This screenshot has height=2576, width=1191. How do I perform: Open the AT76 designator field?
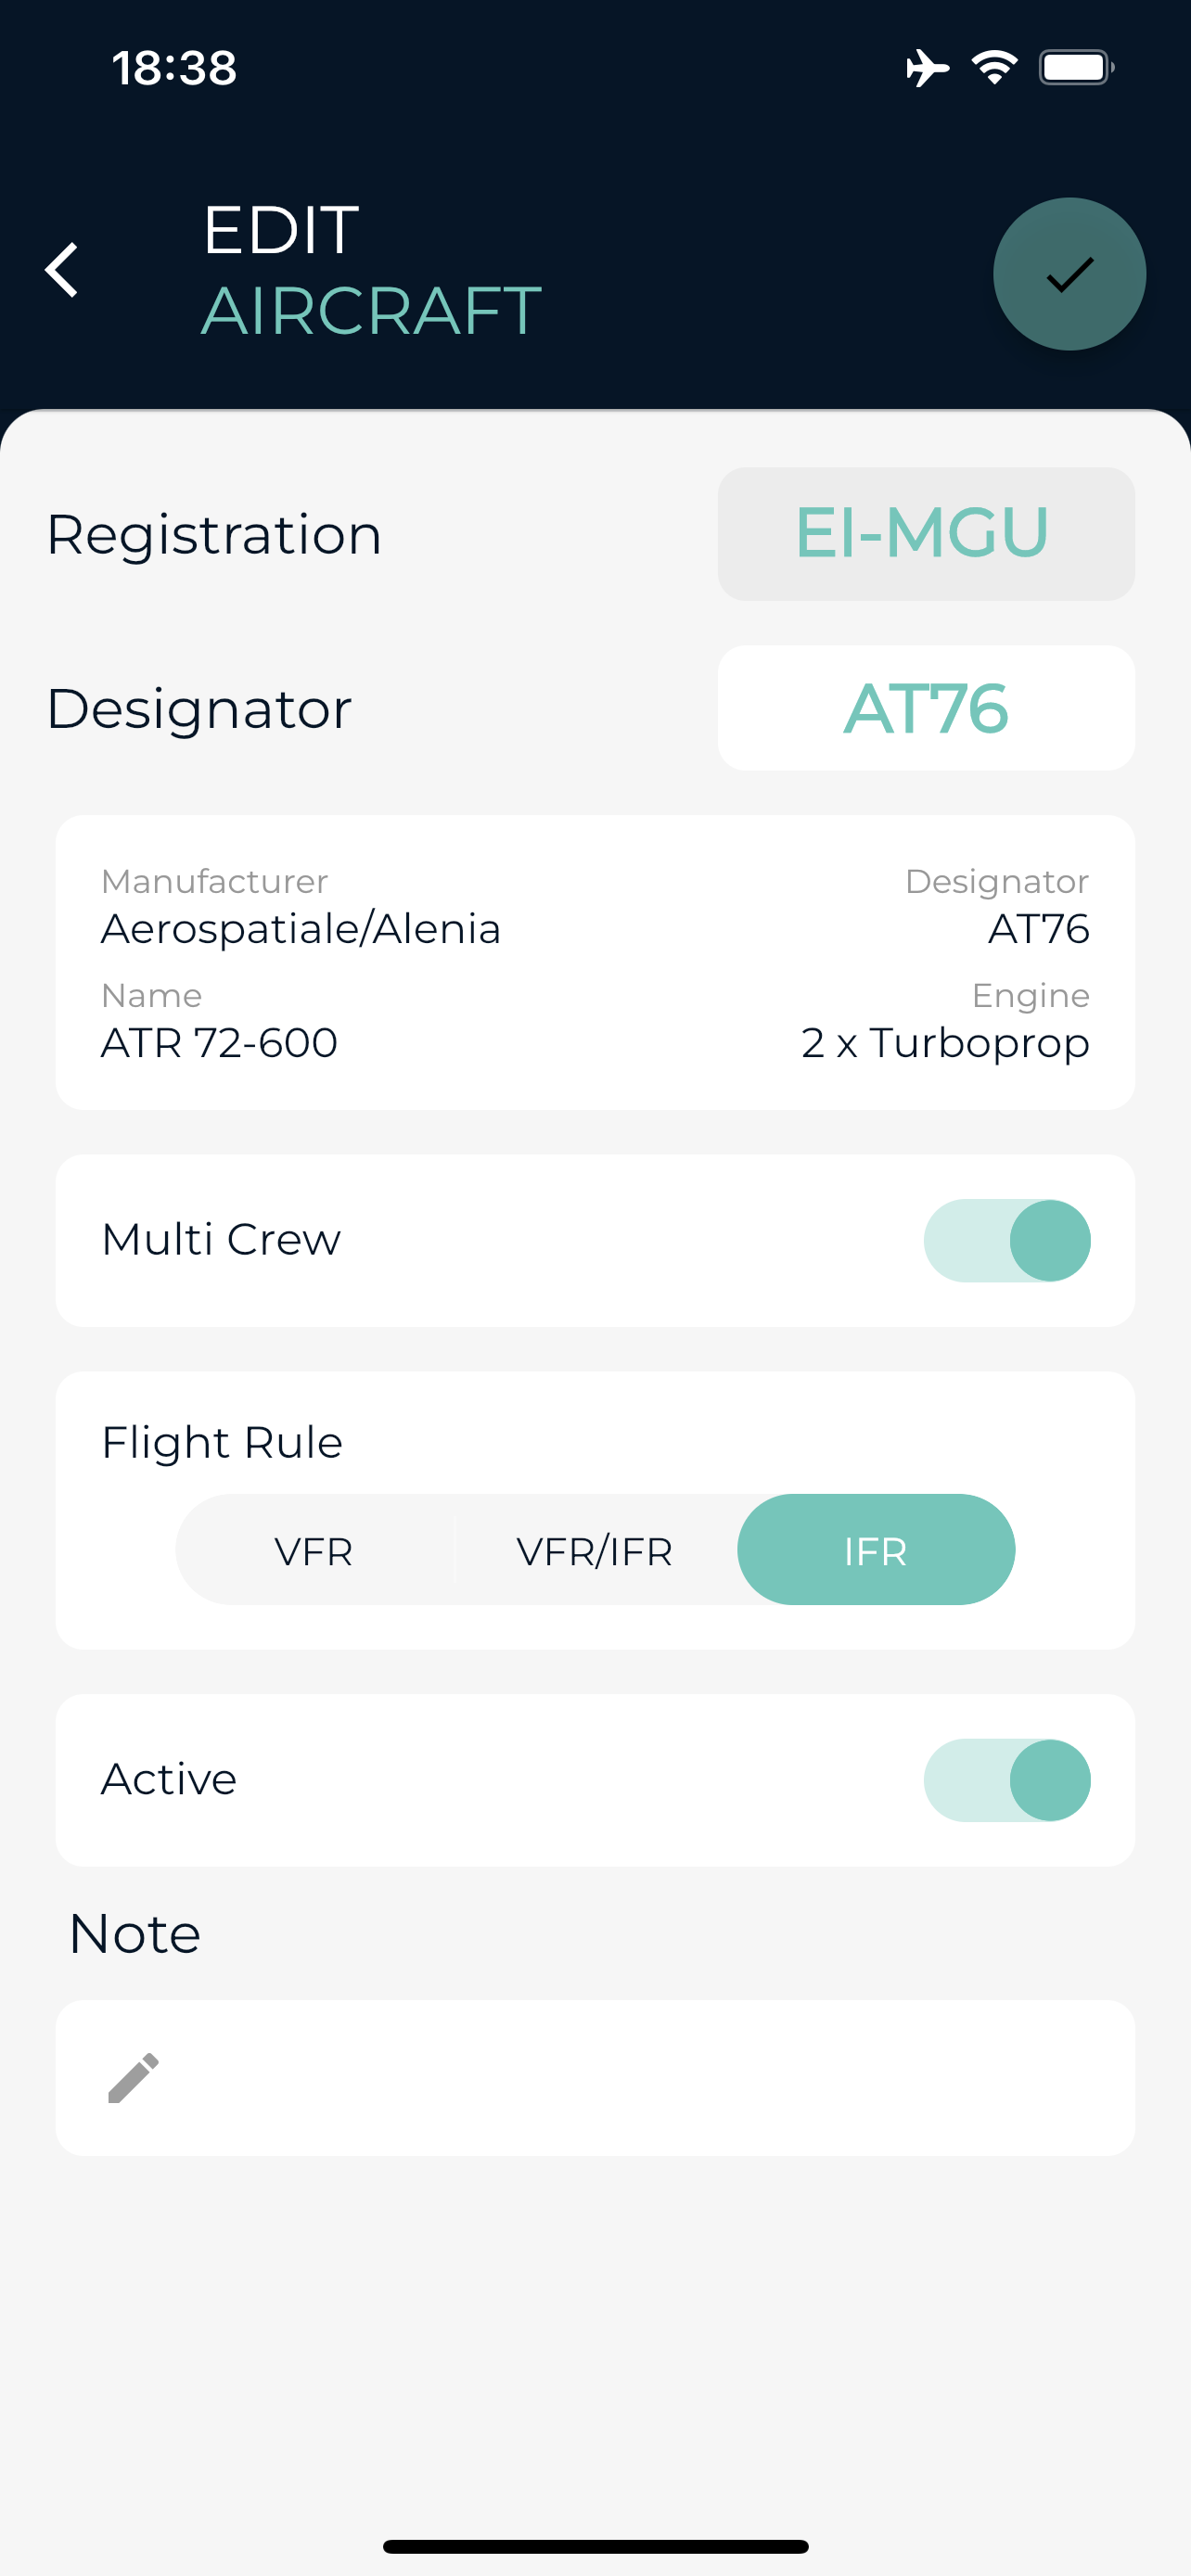[x=926, y=708]
